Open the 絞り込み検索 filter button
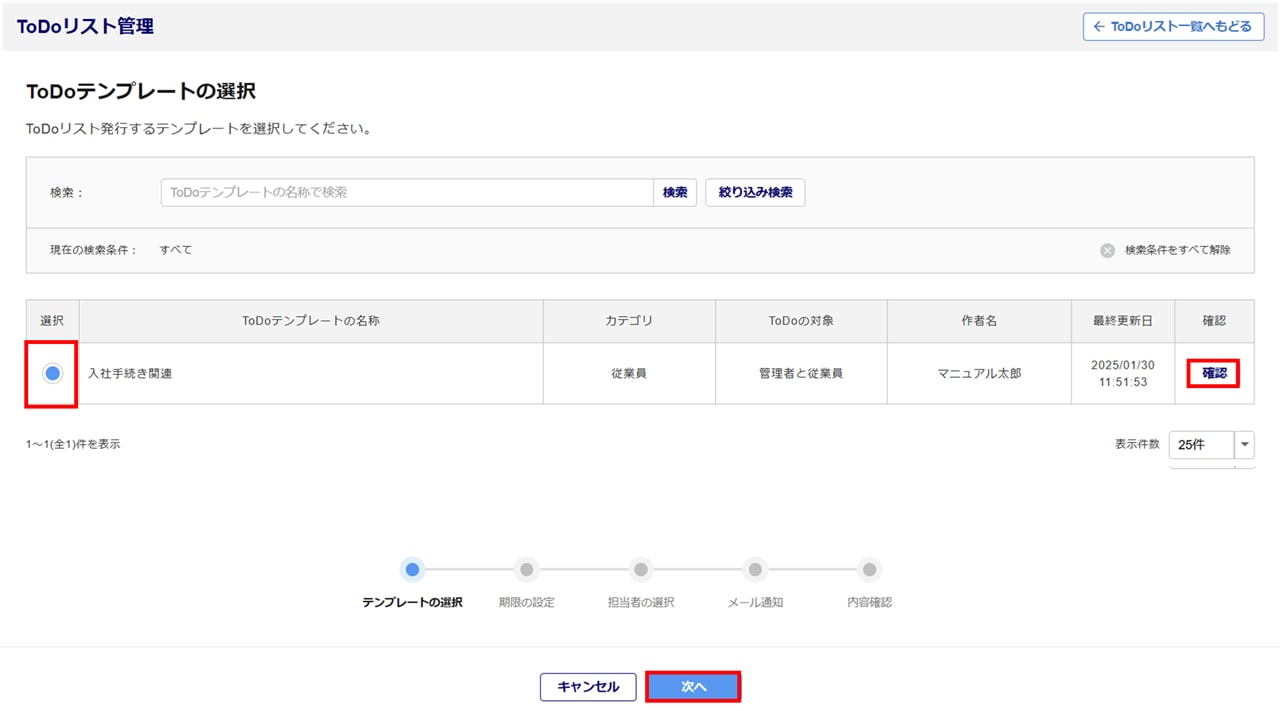Screen dimensions: 1280x711 [755, 192]
